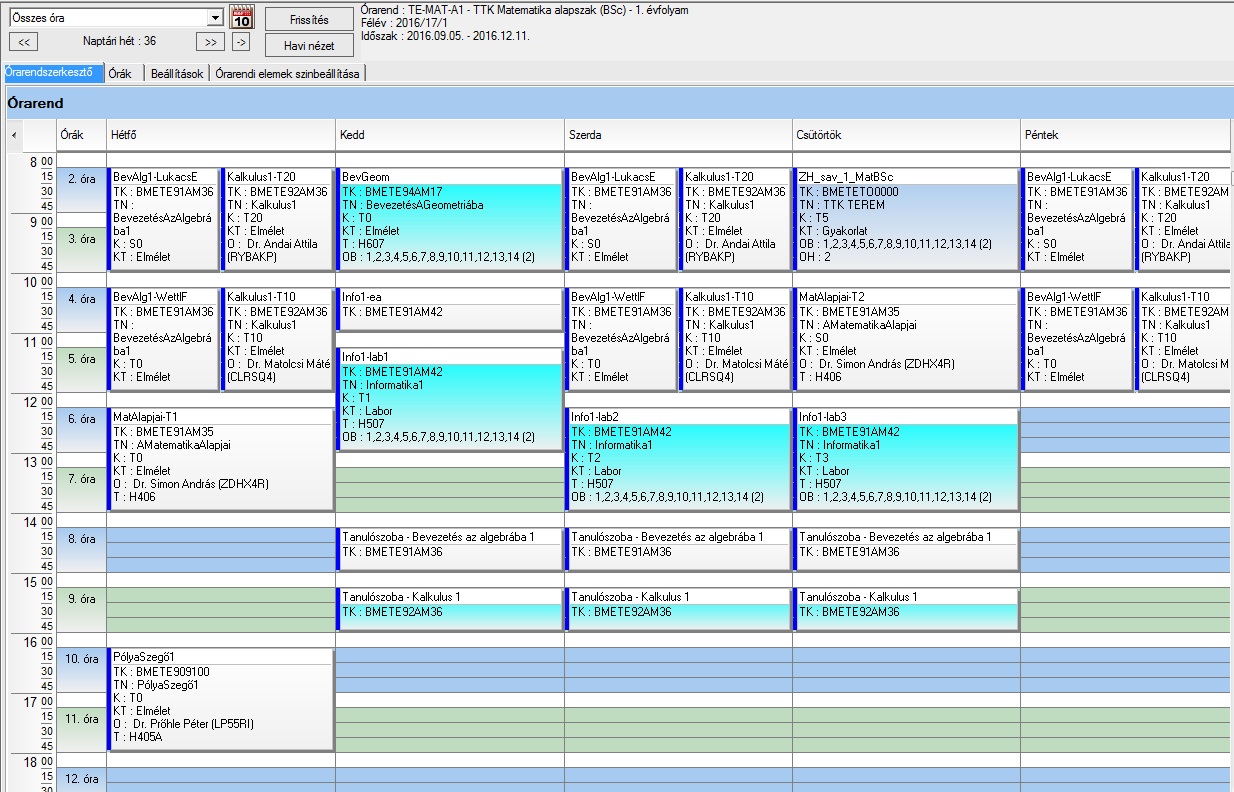Open the Info1-ea schedule entry
Viewport: 1234px width, 792px height.
pyautogui.click(x=449, y=310)
